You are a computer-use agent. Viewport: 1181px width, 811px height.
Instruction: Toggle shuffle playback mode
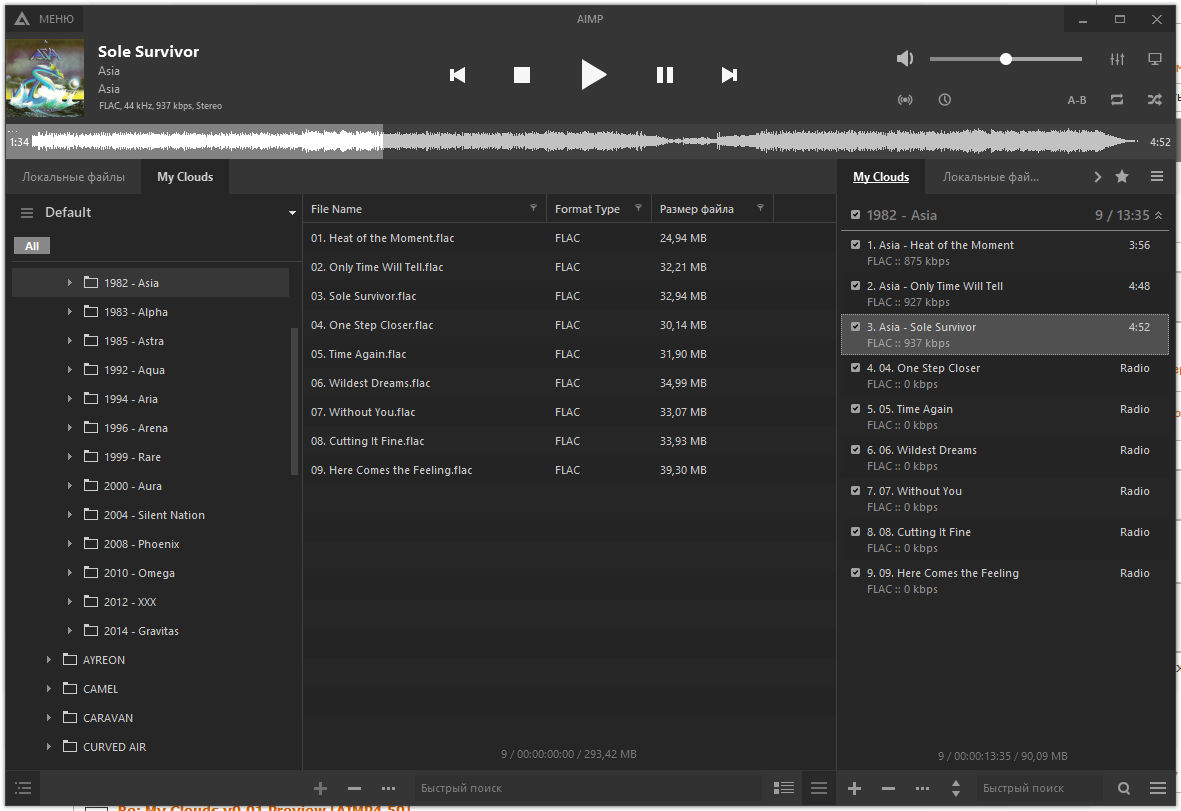1155,99
